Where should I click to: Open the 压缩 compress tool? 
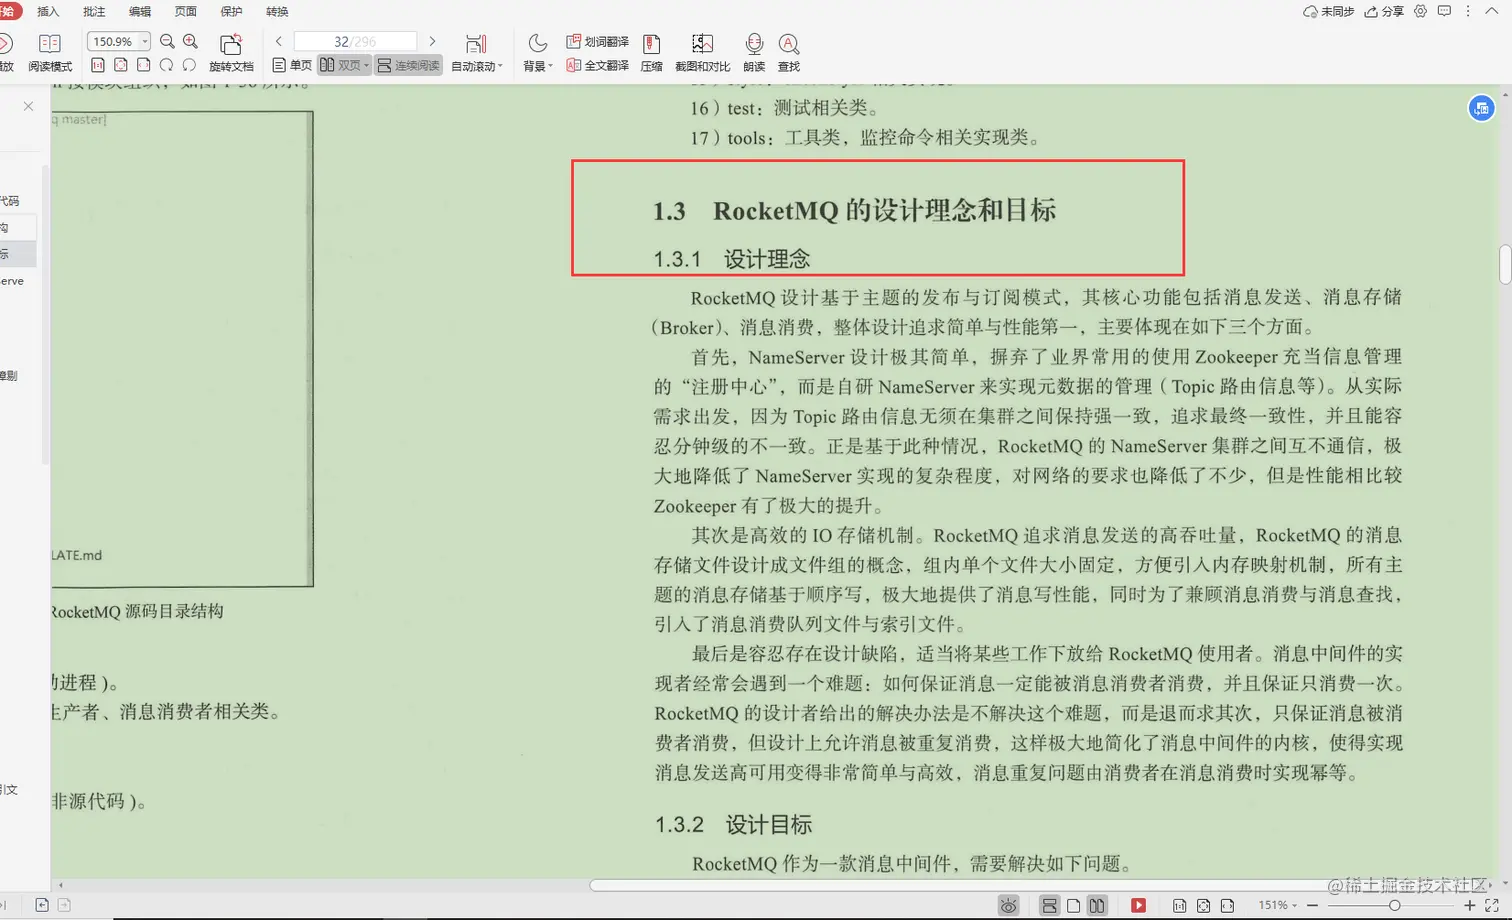(652, 52)
